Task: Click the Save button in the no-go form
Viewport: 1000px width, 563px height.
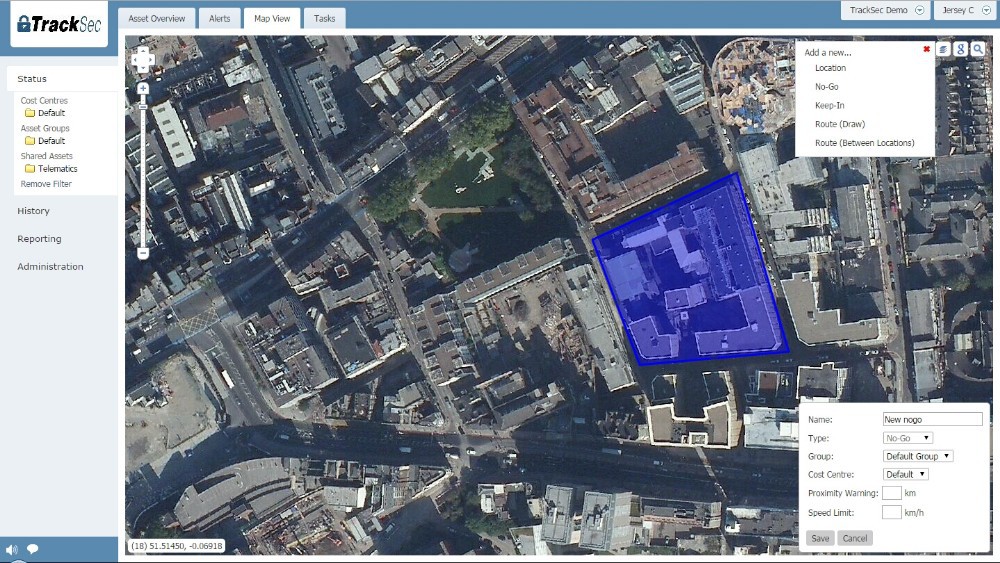Action: tap(820, 538)
